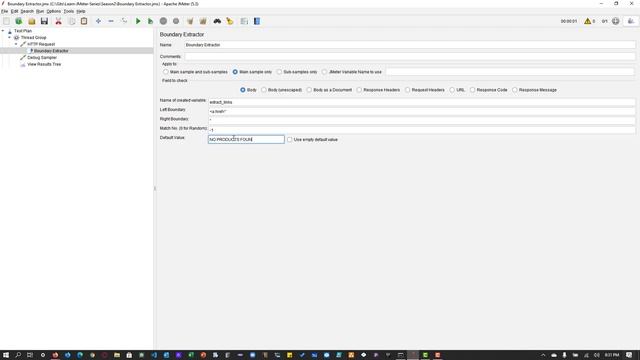Save the test plan with the floppy icon

[x=44, y=21]
